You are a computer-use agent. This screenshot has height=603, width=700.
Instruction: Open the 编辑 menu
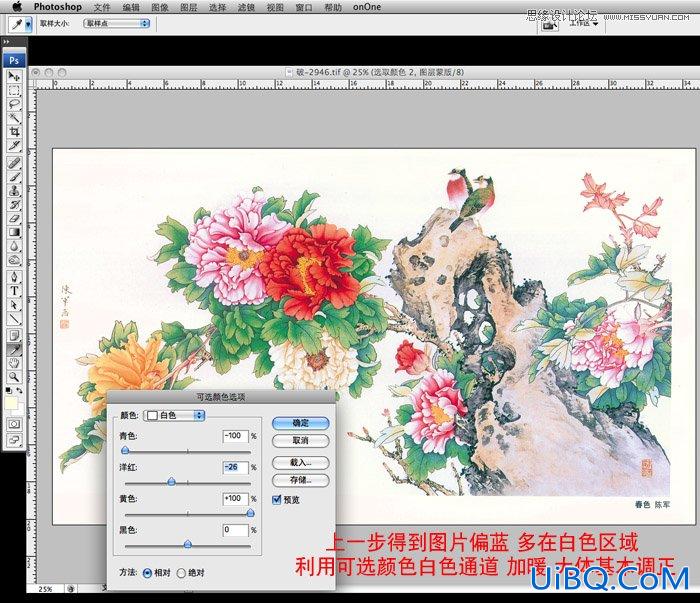coord(131,7)
